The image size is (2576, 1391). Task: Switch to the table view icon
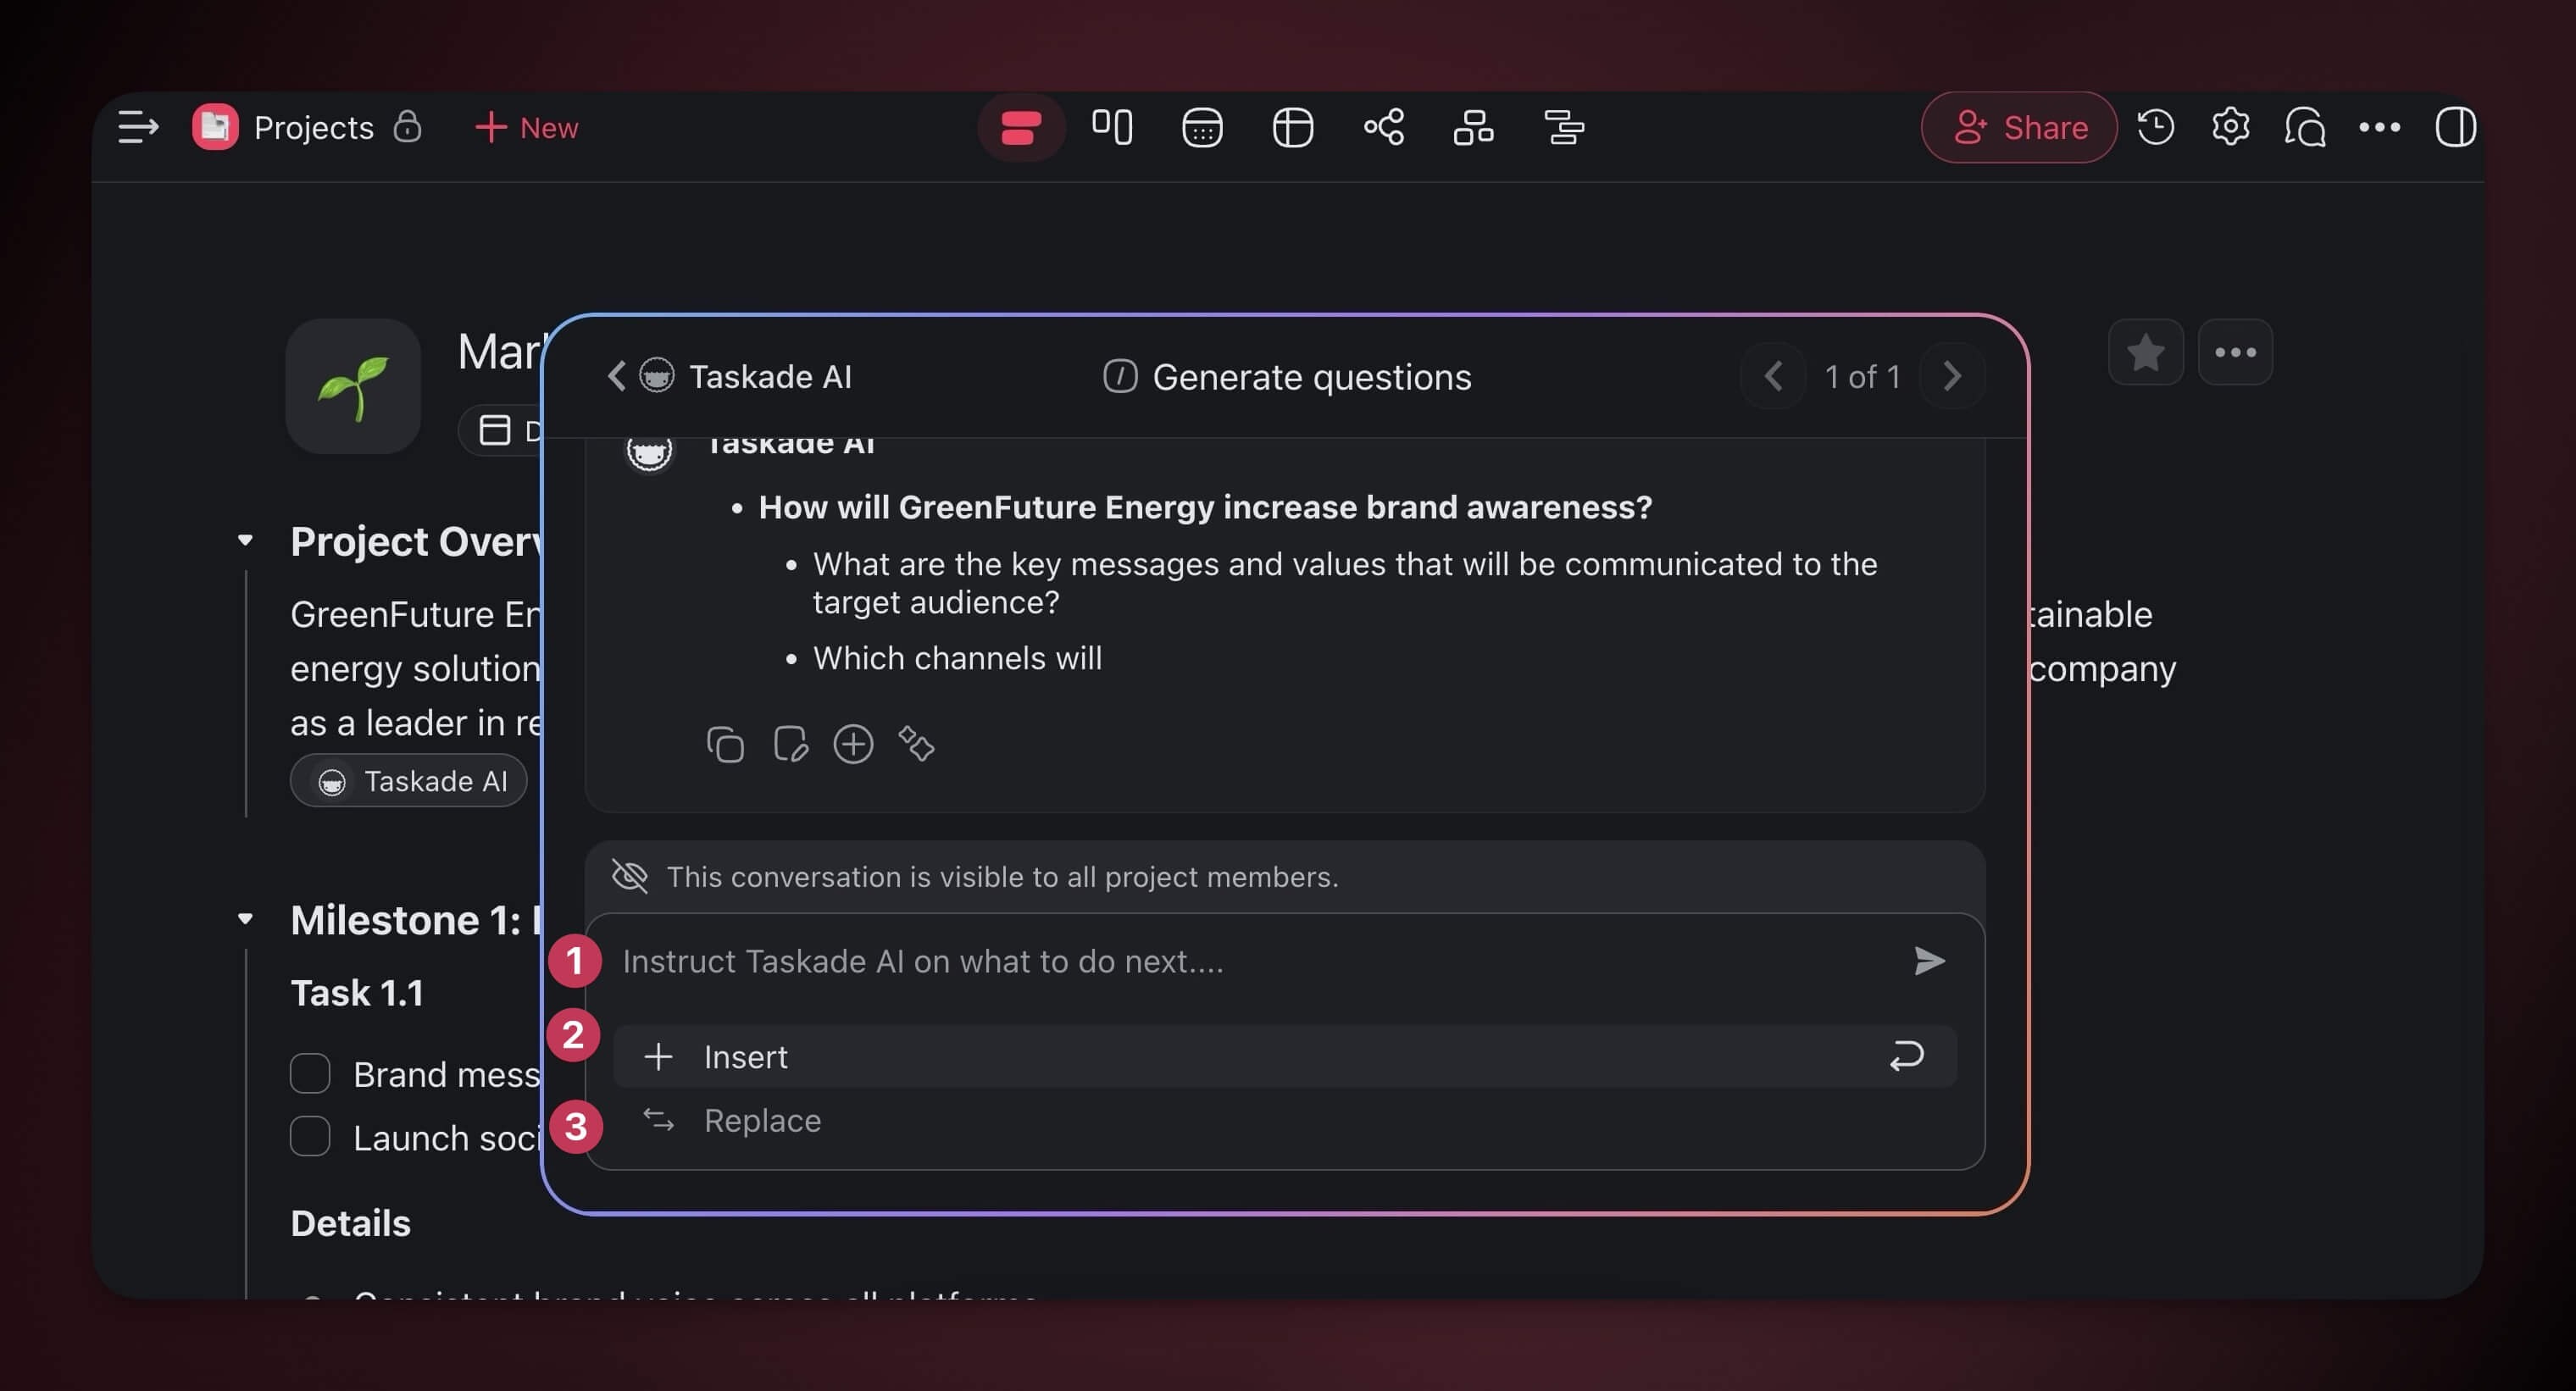1292,127
